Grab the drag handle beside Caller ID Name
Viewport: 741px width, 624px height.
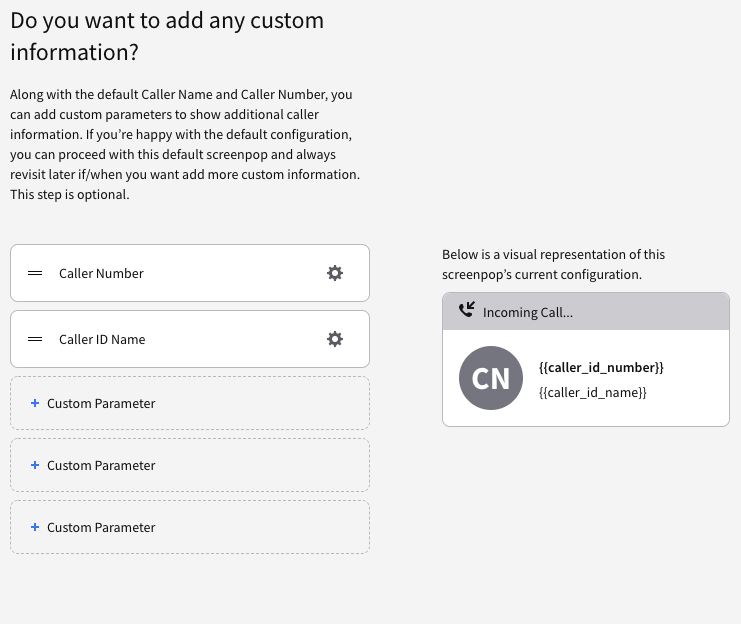tap(35, 339)
